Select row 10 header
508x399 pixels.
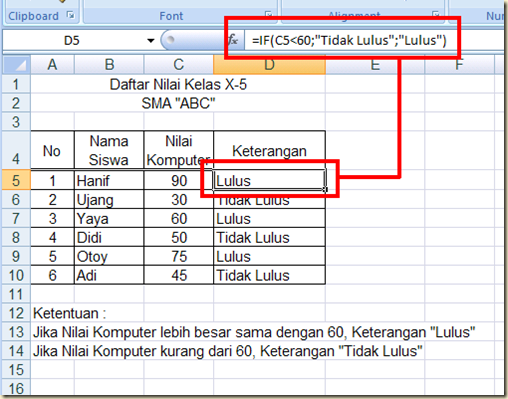coord(16,275)
